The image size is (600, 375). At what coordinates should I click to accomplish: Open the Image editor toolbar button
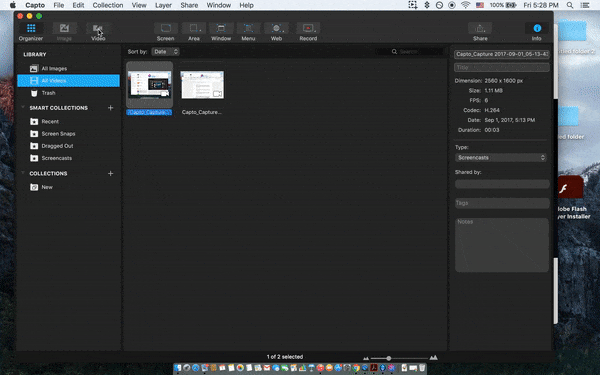pyautogui.click(x=64, y=32)
